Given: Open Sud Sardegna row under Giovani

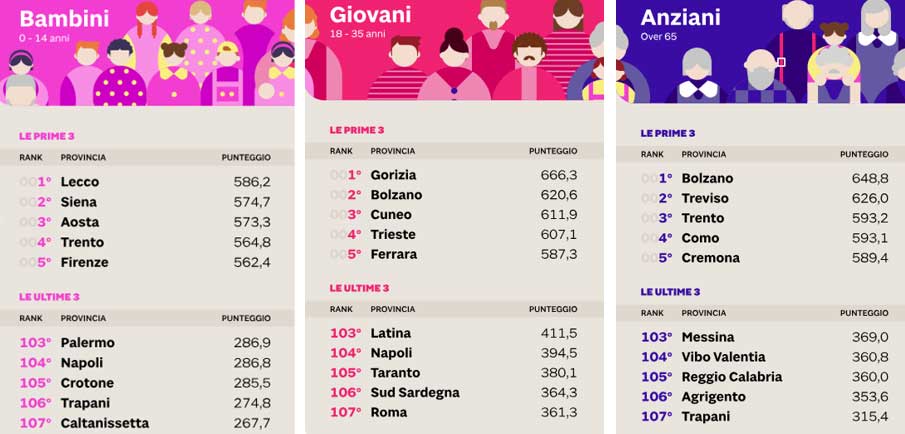Looking at the screenshot, I should point(415,393).
